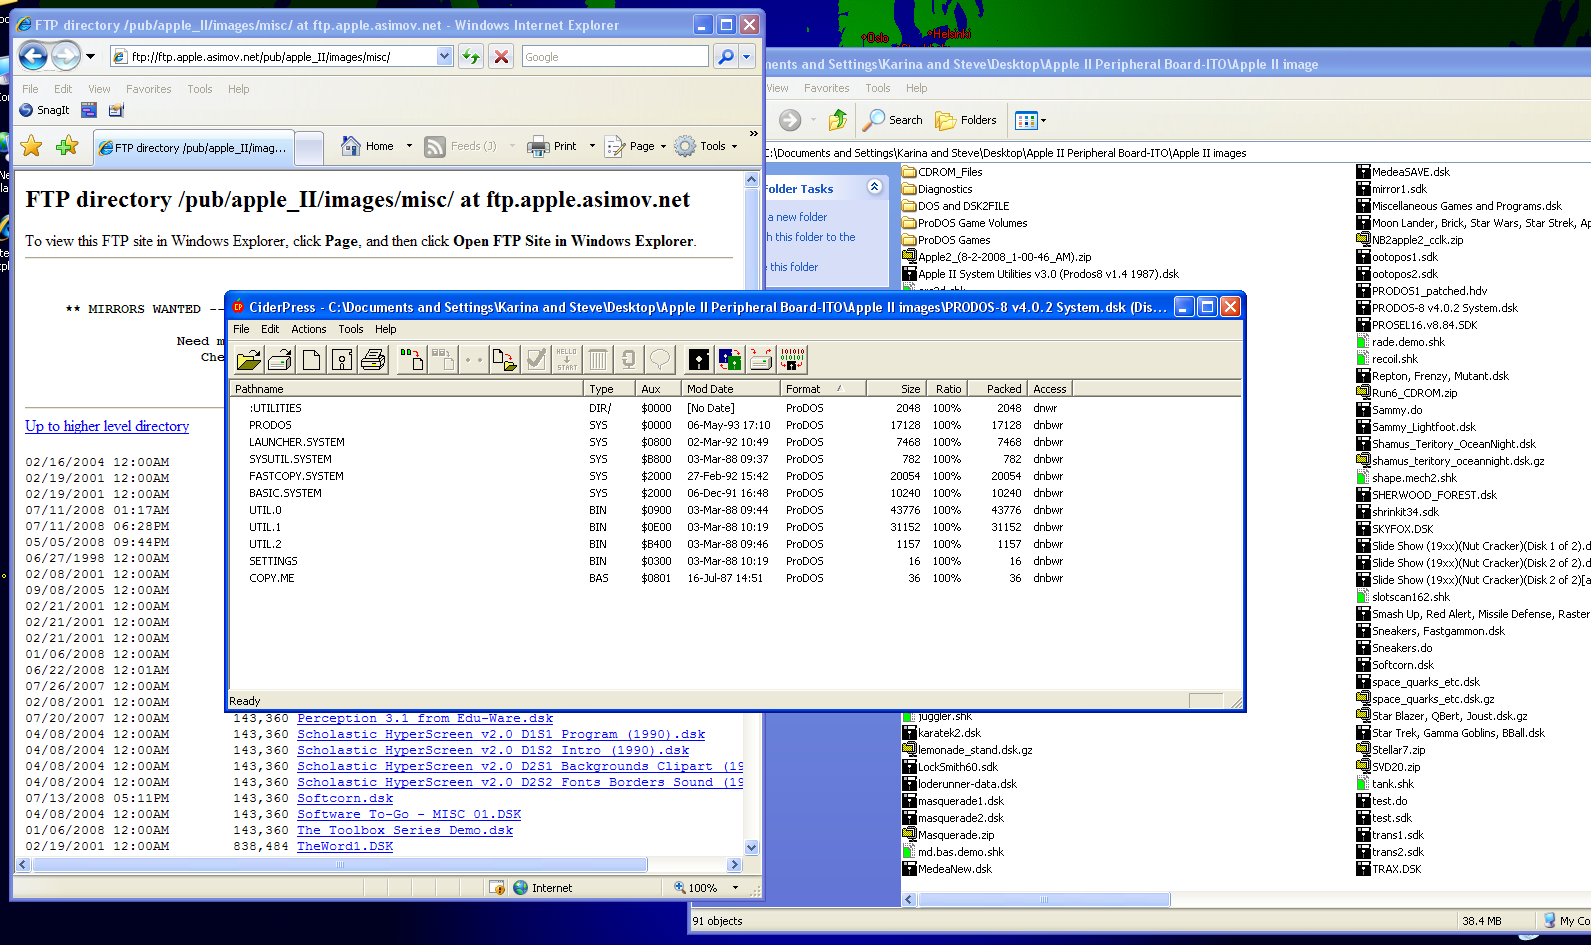
Task: Open CiderPress File menu
Action: click(241, 329)
